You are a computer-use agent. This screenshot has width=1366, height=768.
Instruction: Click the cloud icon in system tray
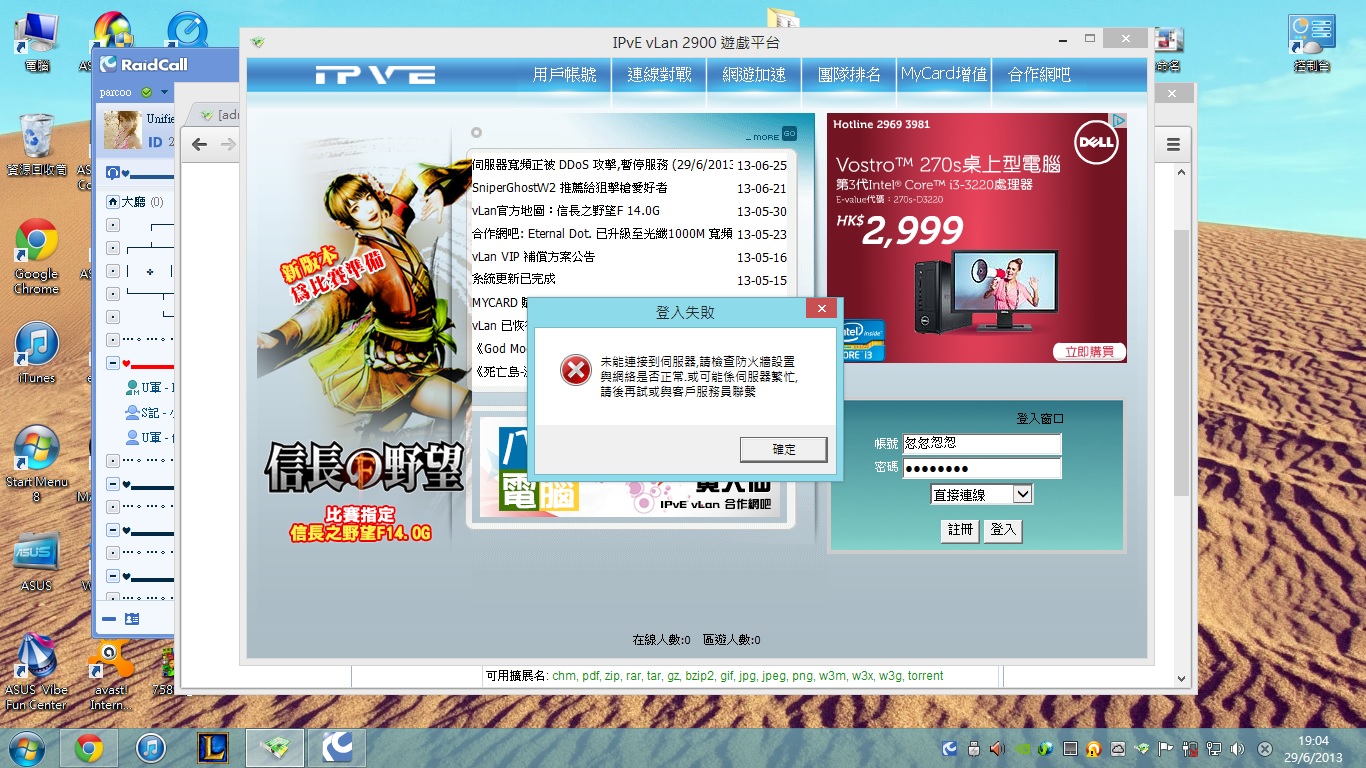coord(1118,748)
